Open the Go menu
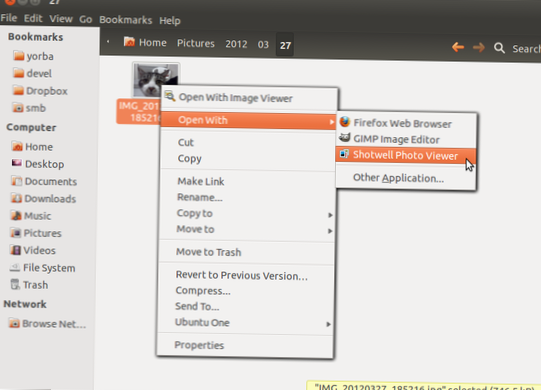The height and width of the screenshot is (390, 541). point(86,19)
